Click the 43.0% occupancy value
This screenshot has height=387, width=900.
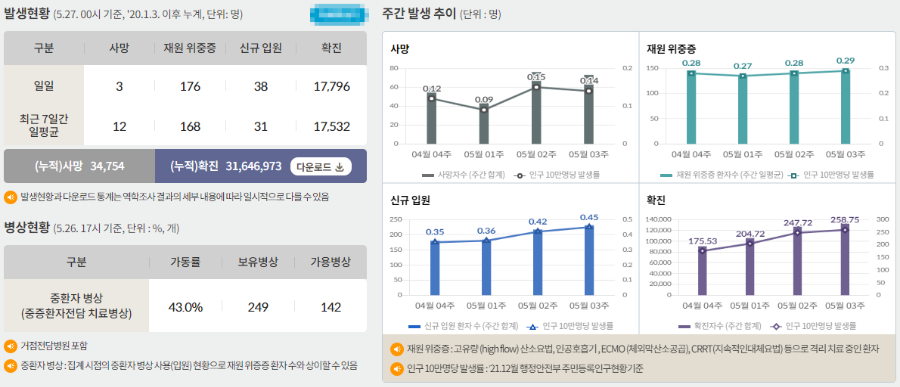(185, 307)
